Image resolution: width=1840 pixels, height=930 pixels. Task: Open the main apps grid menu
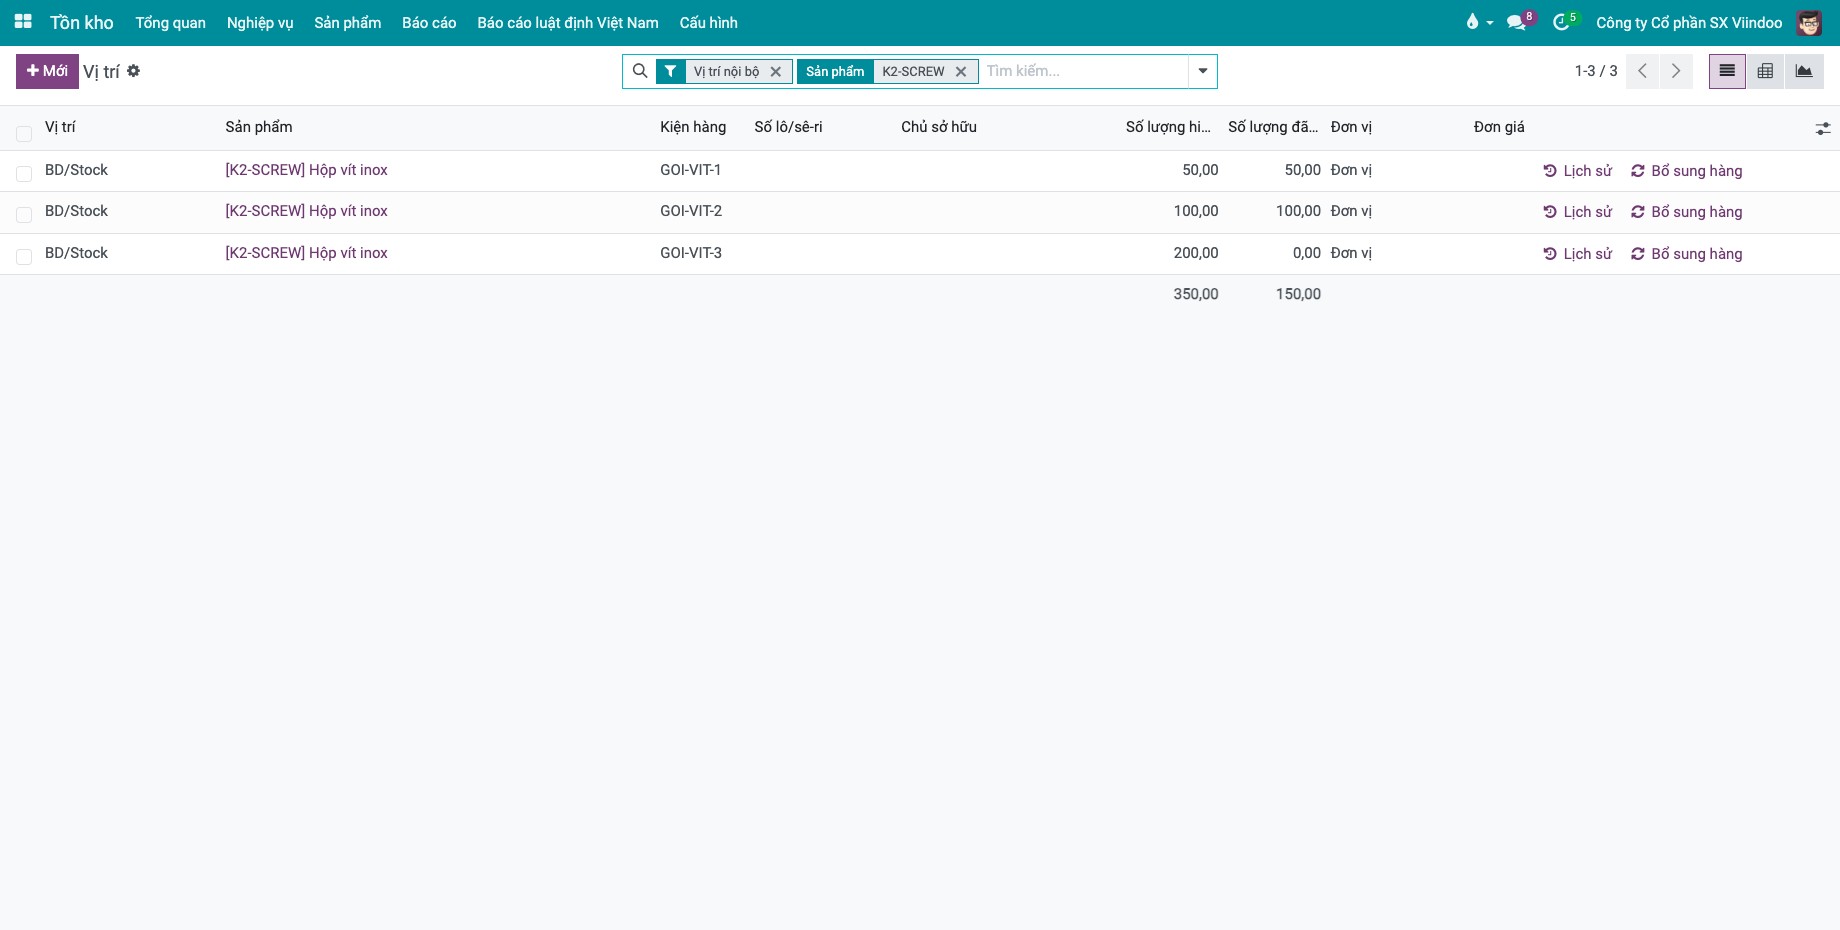tap(23, 22)
